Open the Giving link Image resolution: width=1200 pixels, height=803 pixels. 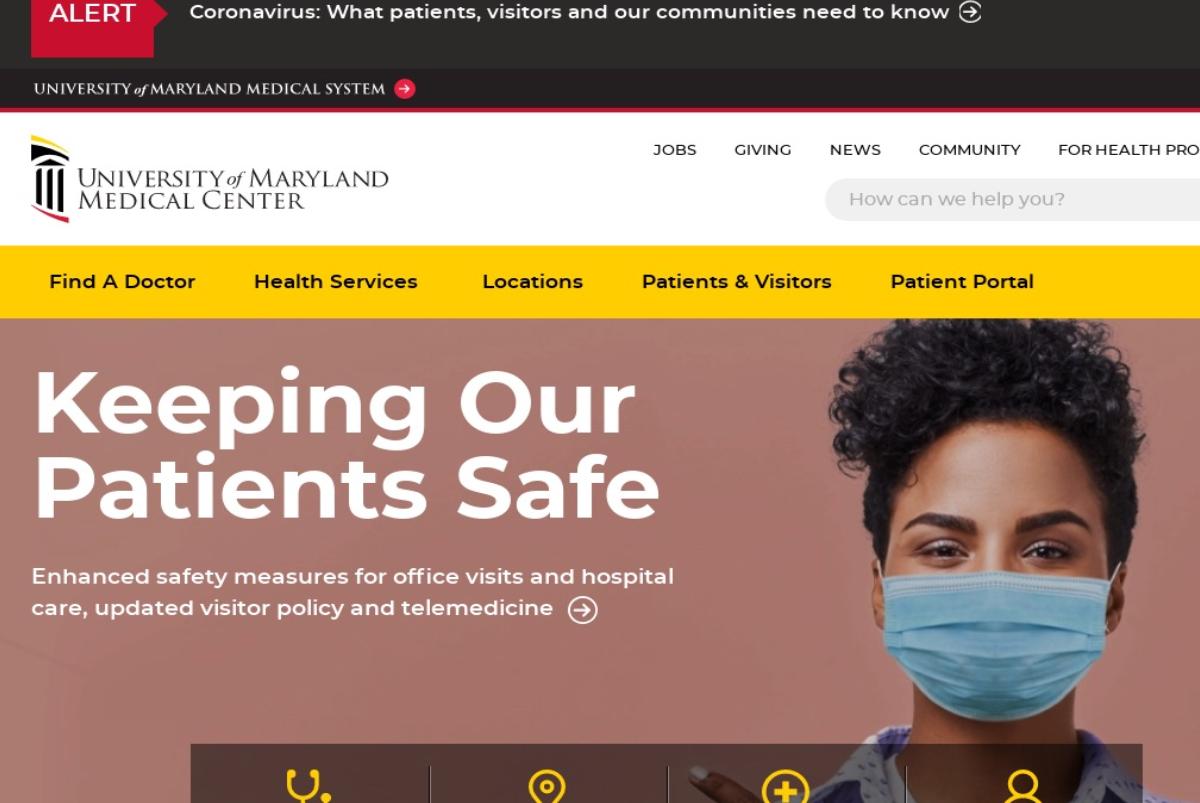[763, 150]
